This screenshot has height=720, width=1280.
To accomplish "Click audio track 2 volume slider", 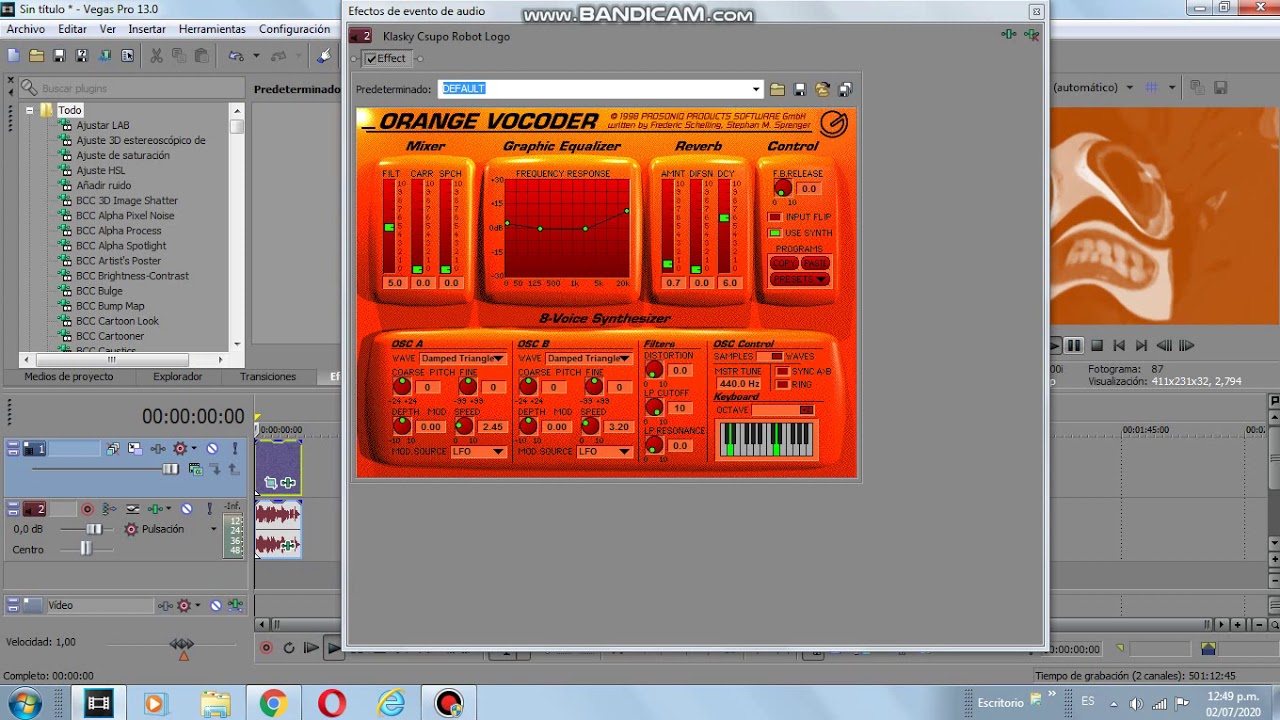I will click(x=93, y=529).
